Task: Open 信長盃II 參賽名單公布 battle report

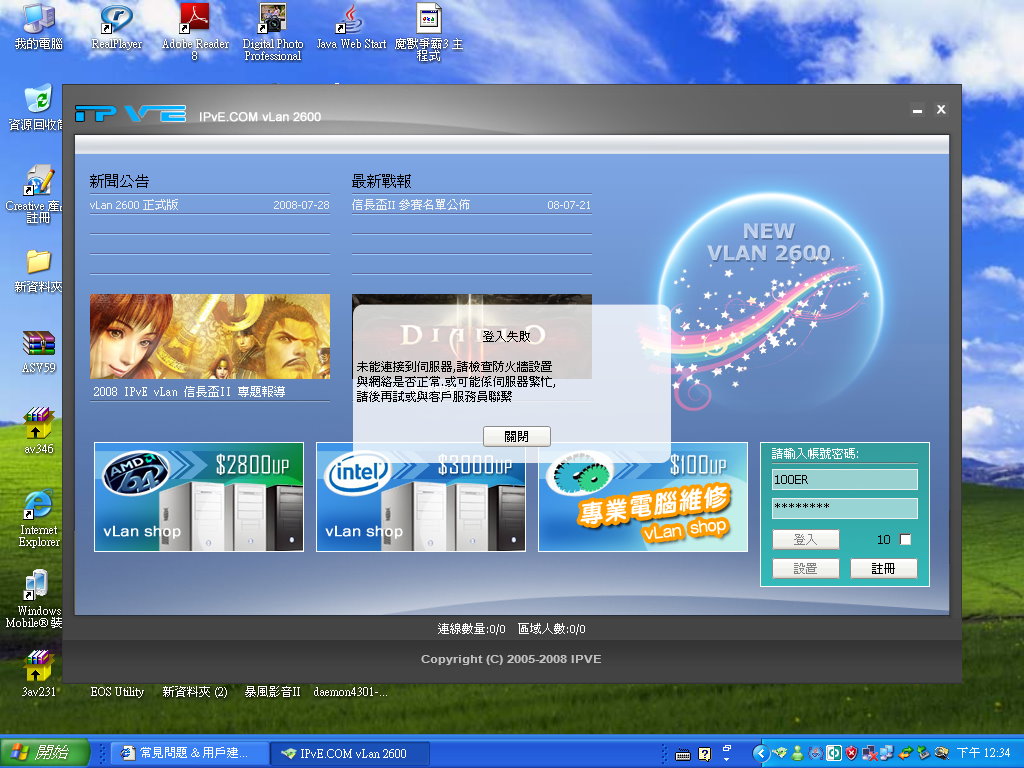Action: 411,205
